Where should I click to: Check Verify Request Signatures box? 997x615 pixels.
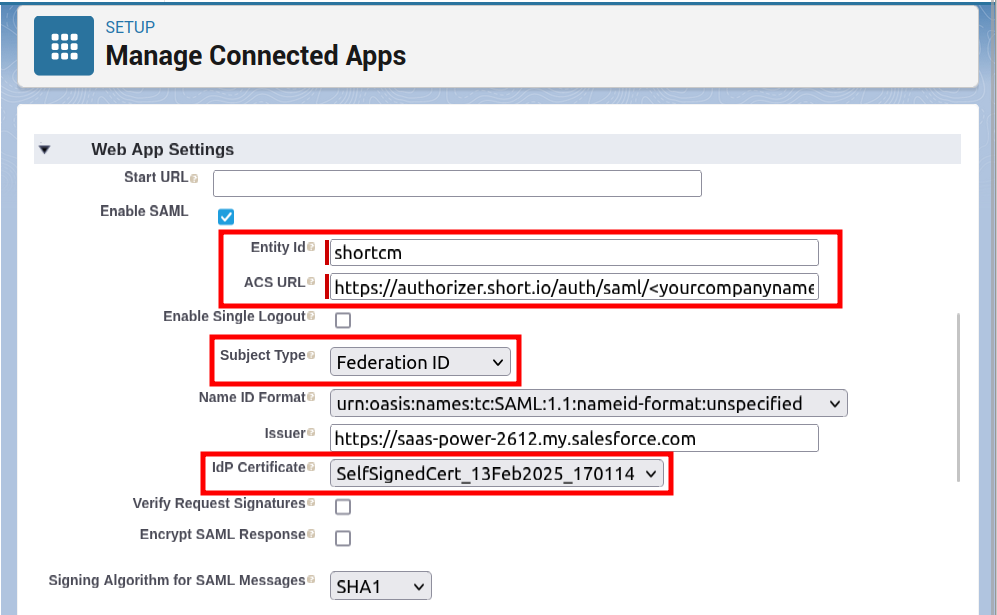(x=342, y=506)
